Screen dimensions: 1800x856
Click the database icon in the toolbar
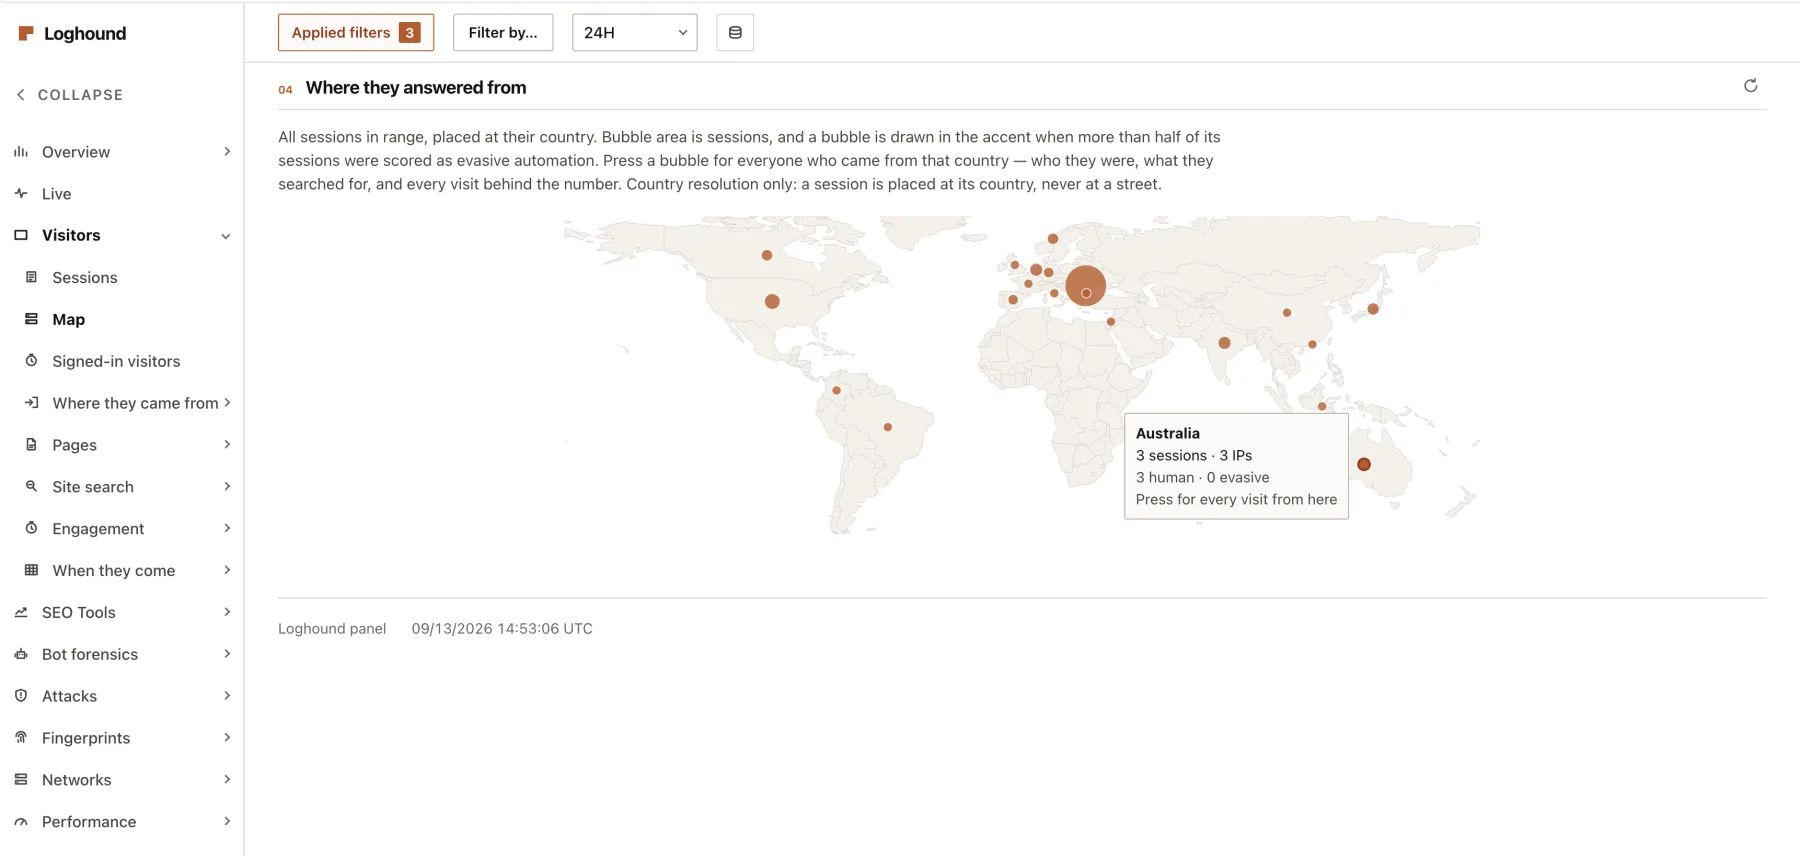735,33
